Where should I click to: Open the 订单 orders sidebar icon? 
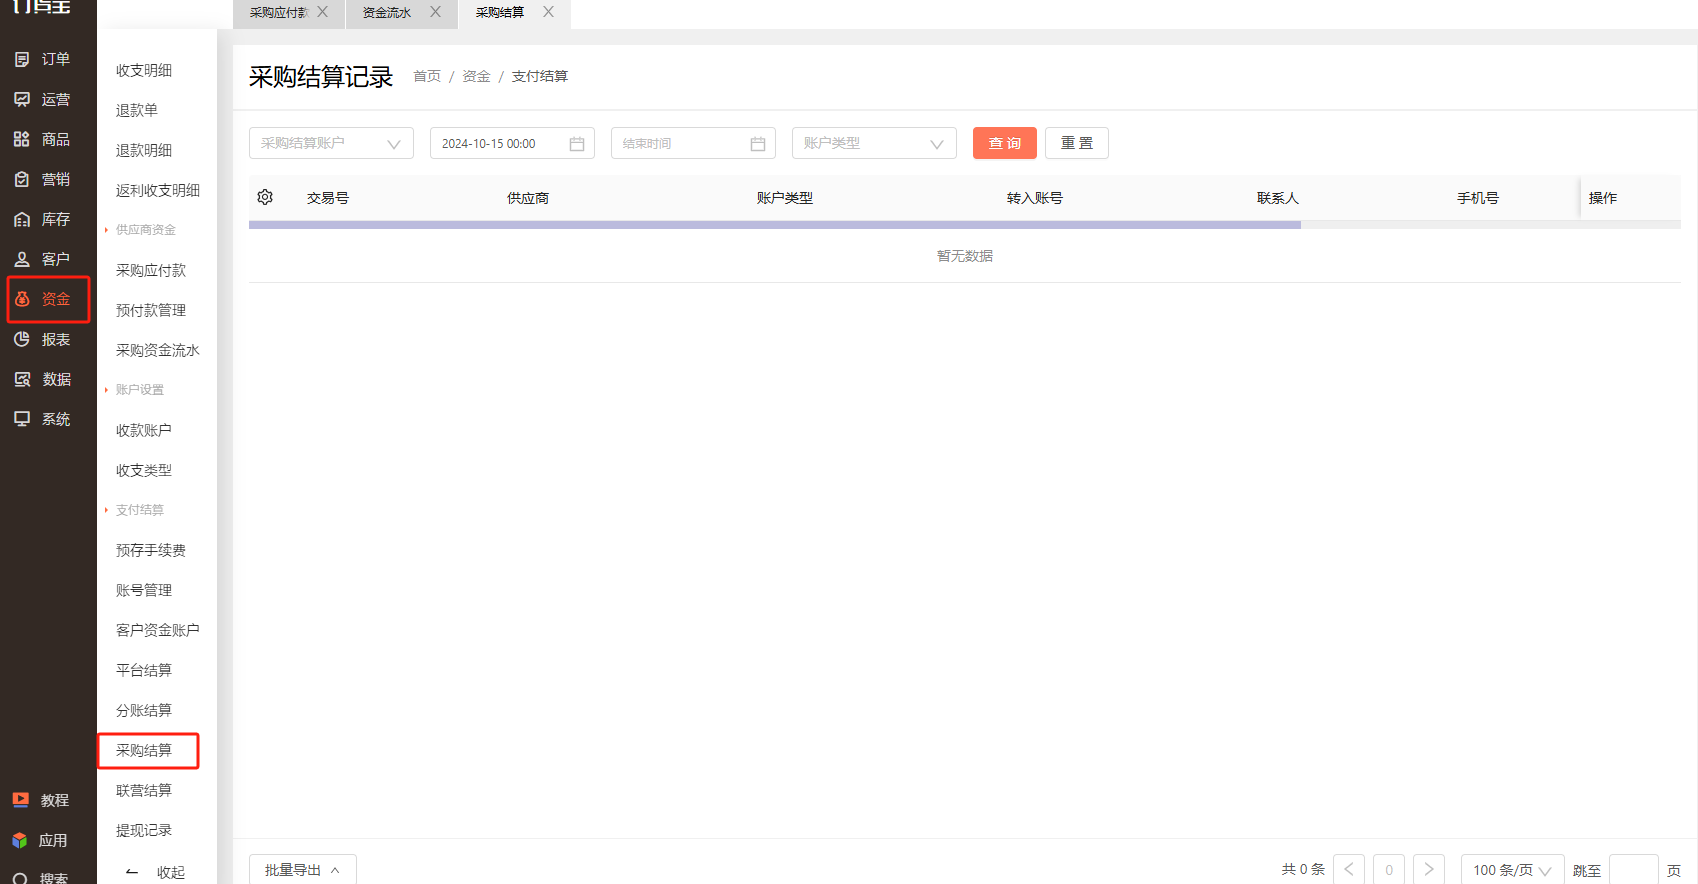coord(22,60)
